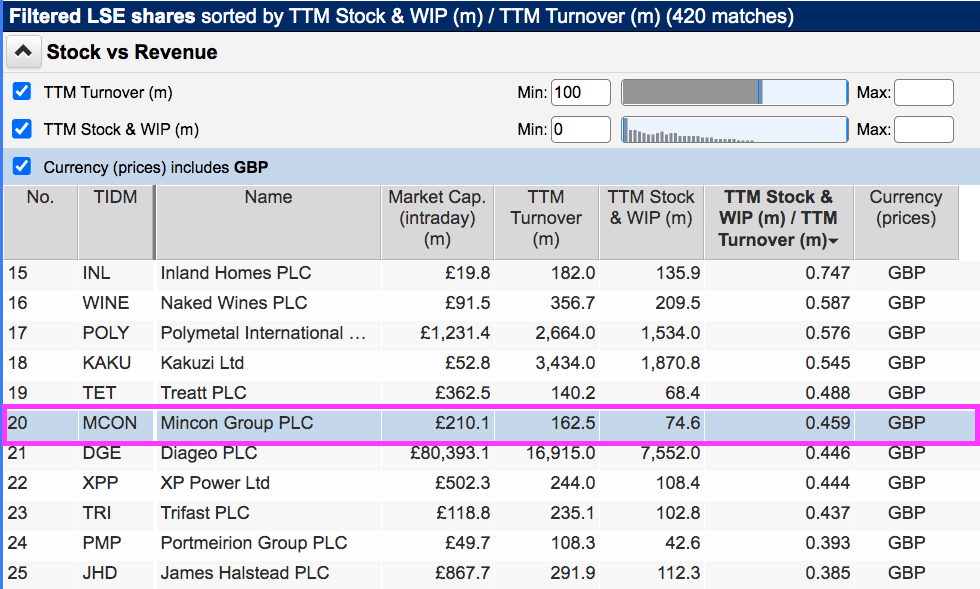
Task: Set TTM Turnover Max value field
Action: pyautogui.click(x=924, y=93)
